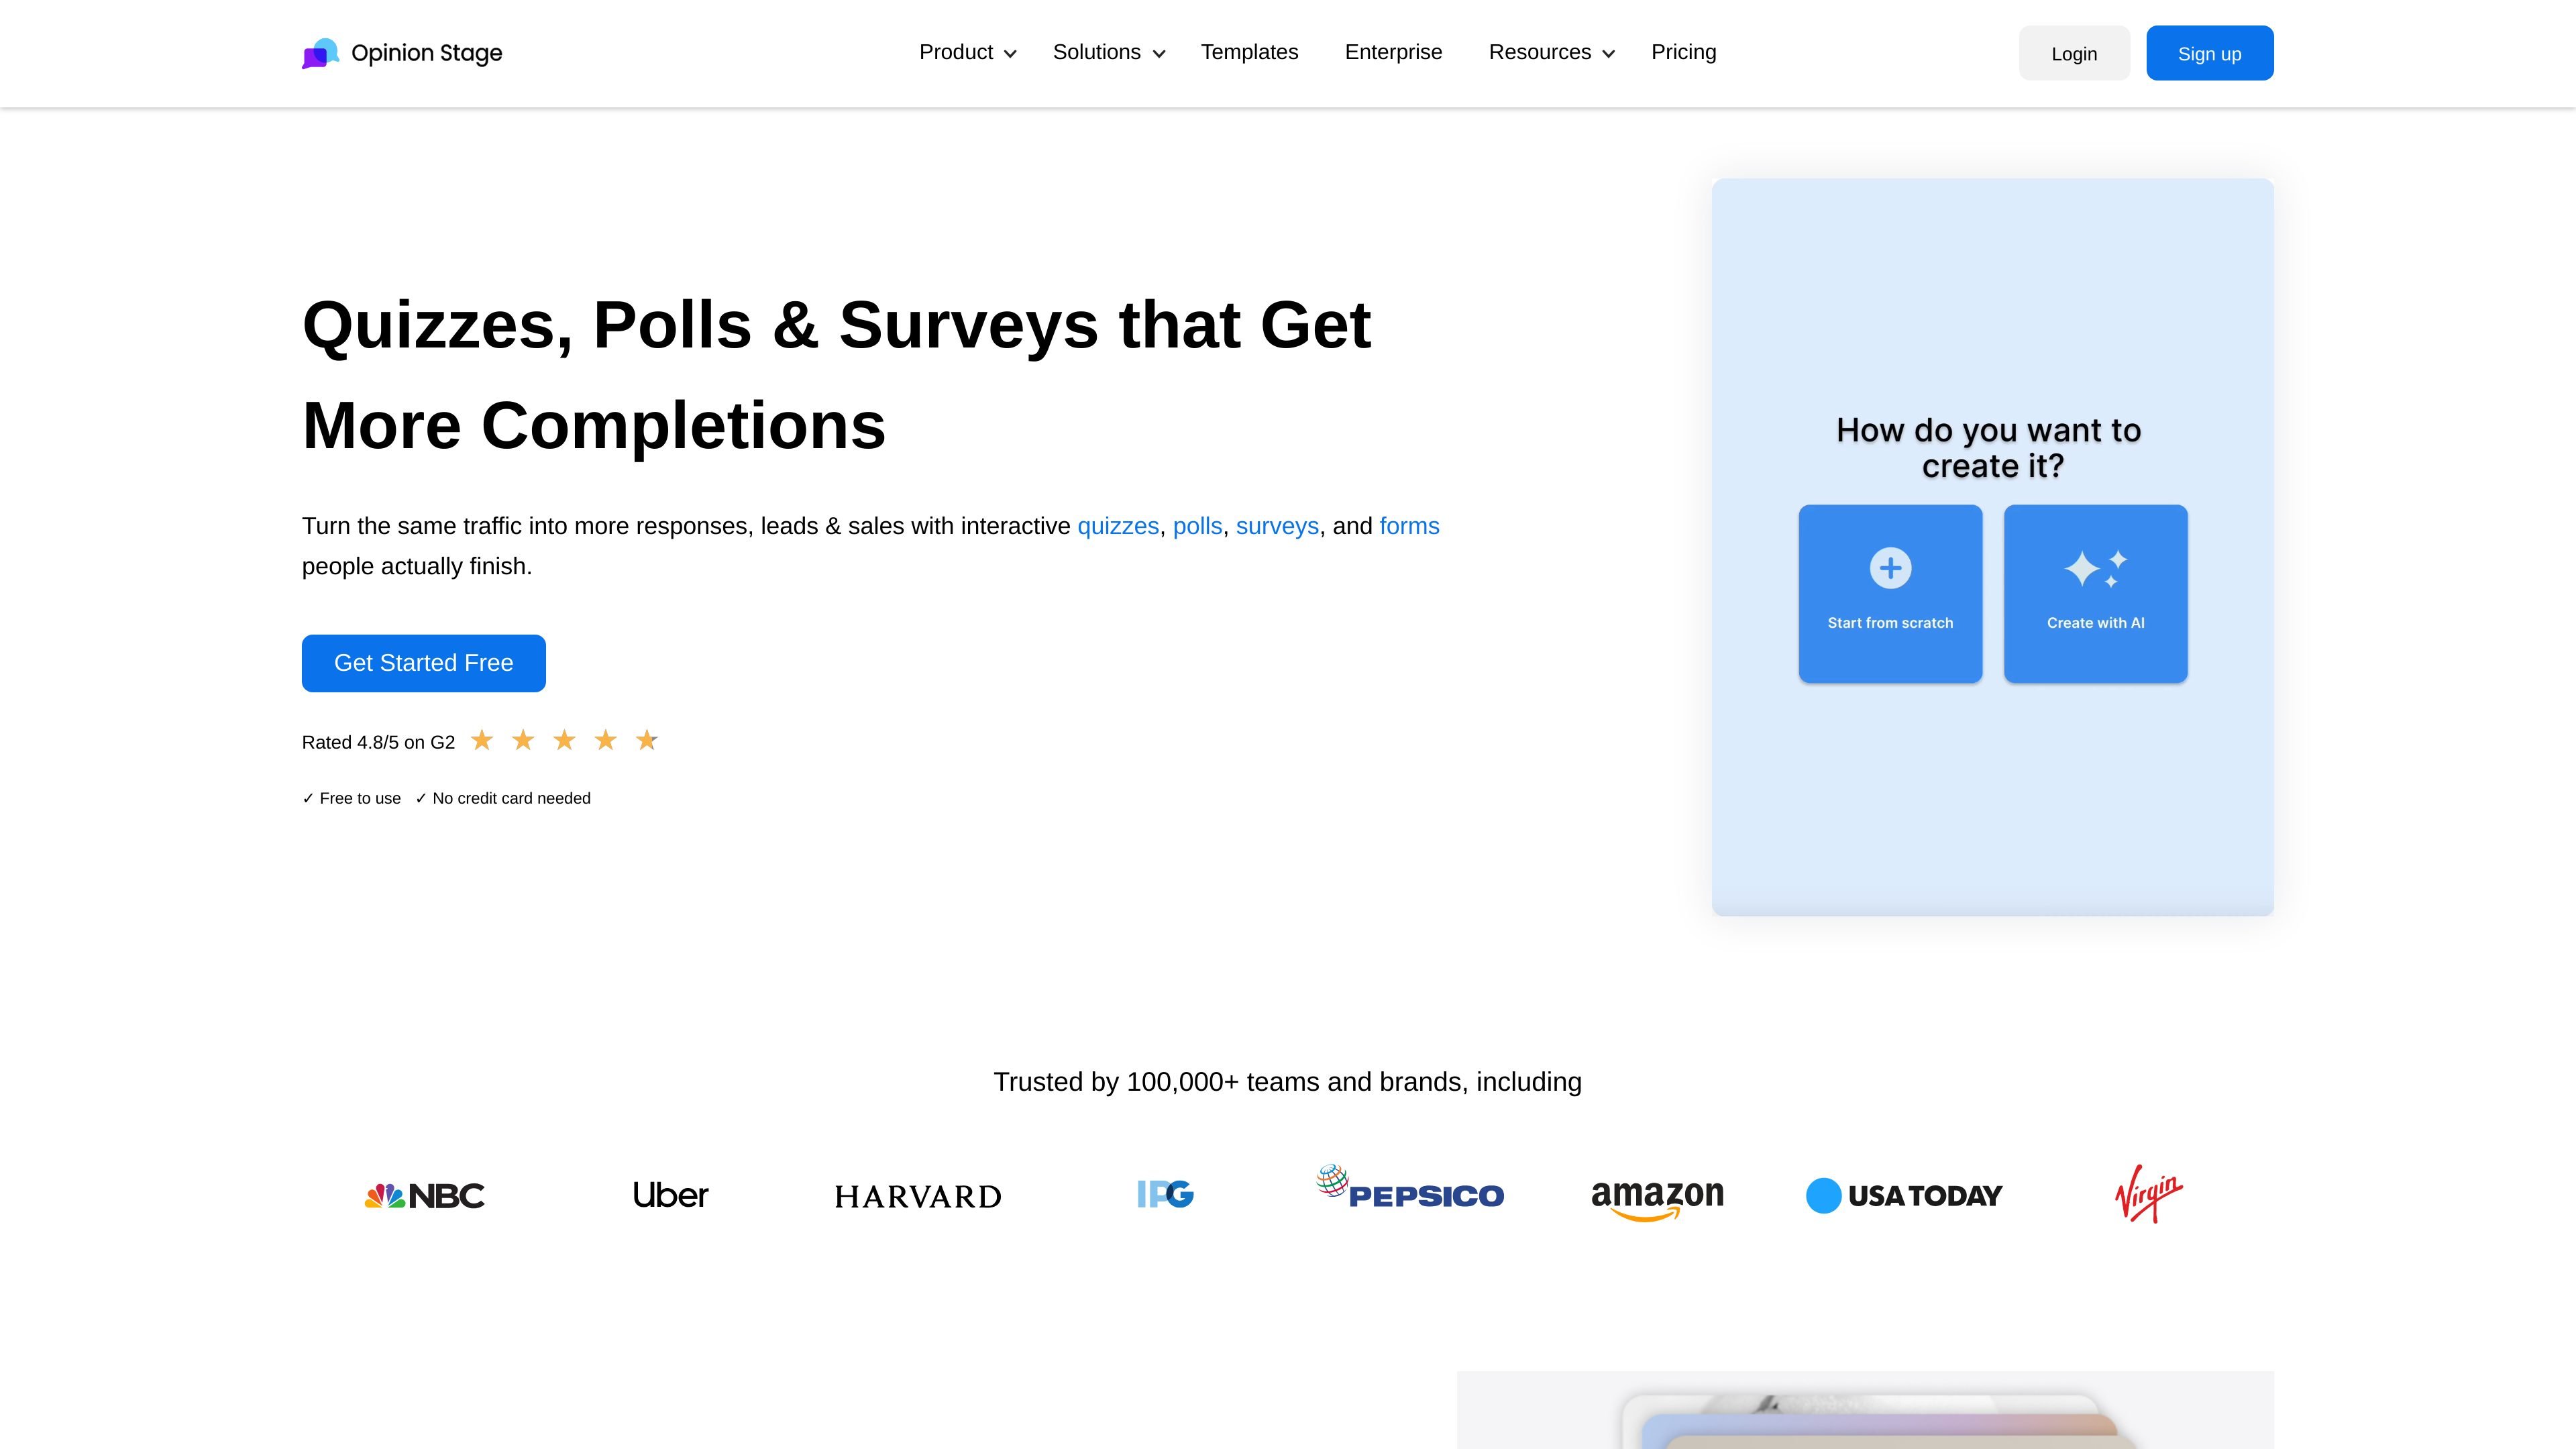Screen dimensions: 2576x1449
Task: Open the Pricing page from navigation
Action: click(1683, 52)
